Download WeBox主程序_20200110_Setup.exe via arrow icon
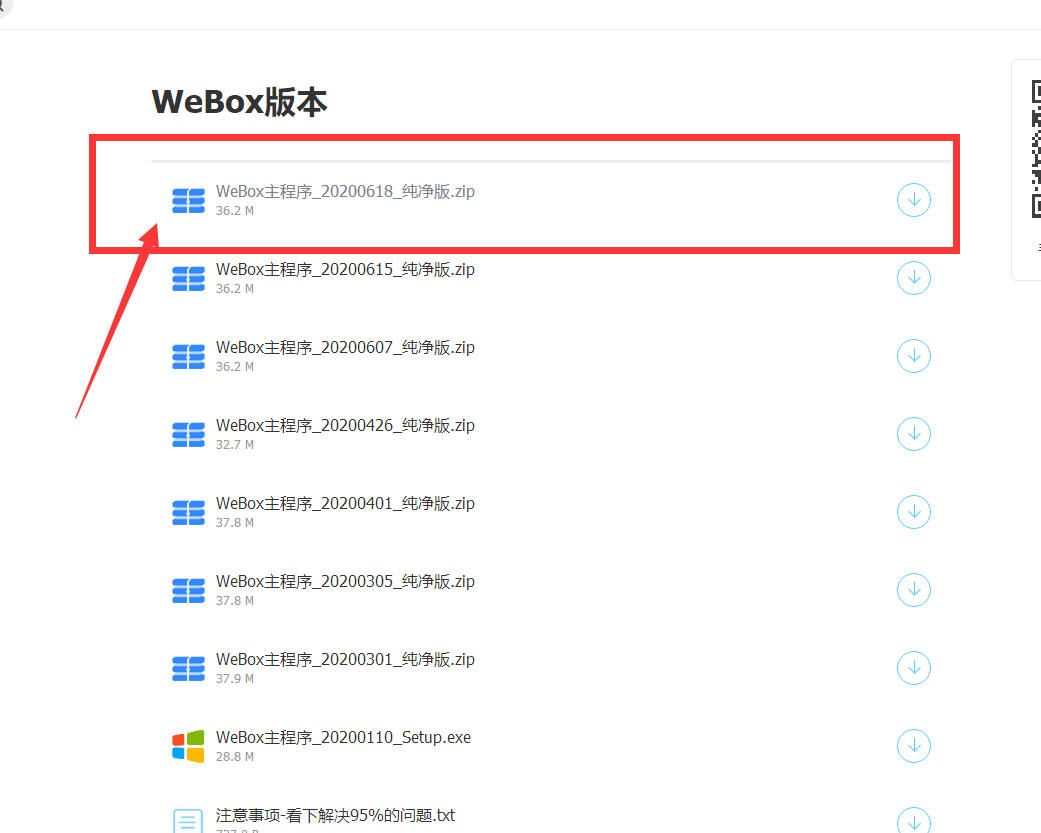The width and height of the screenshot is (1041, 833). click(x=914, y=746)
